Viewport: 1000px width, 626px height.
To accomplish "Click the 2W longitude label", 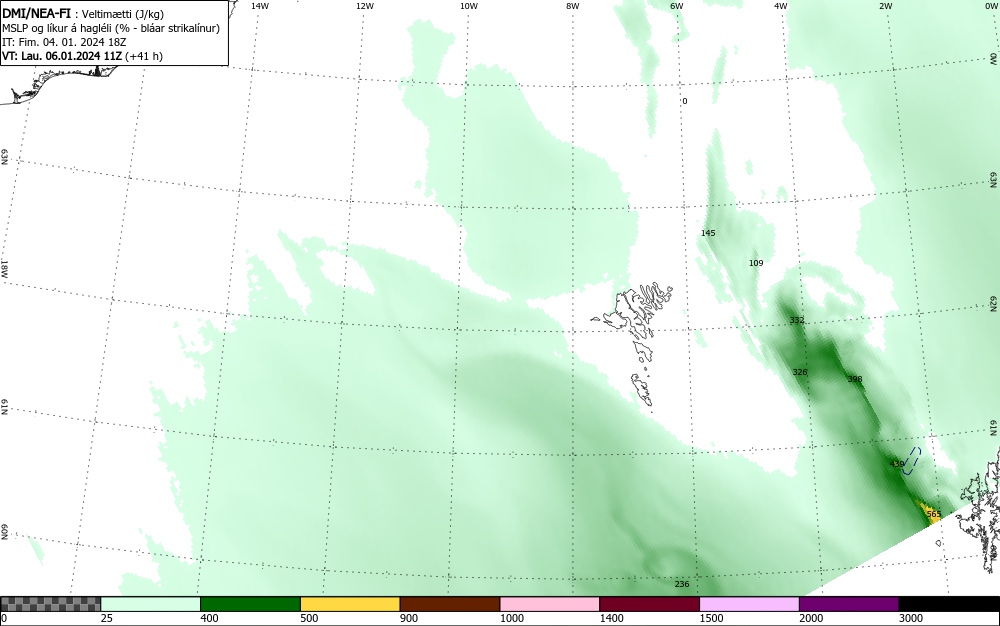I will pyautogui.click(x=885, y=6).
